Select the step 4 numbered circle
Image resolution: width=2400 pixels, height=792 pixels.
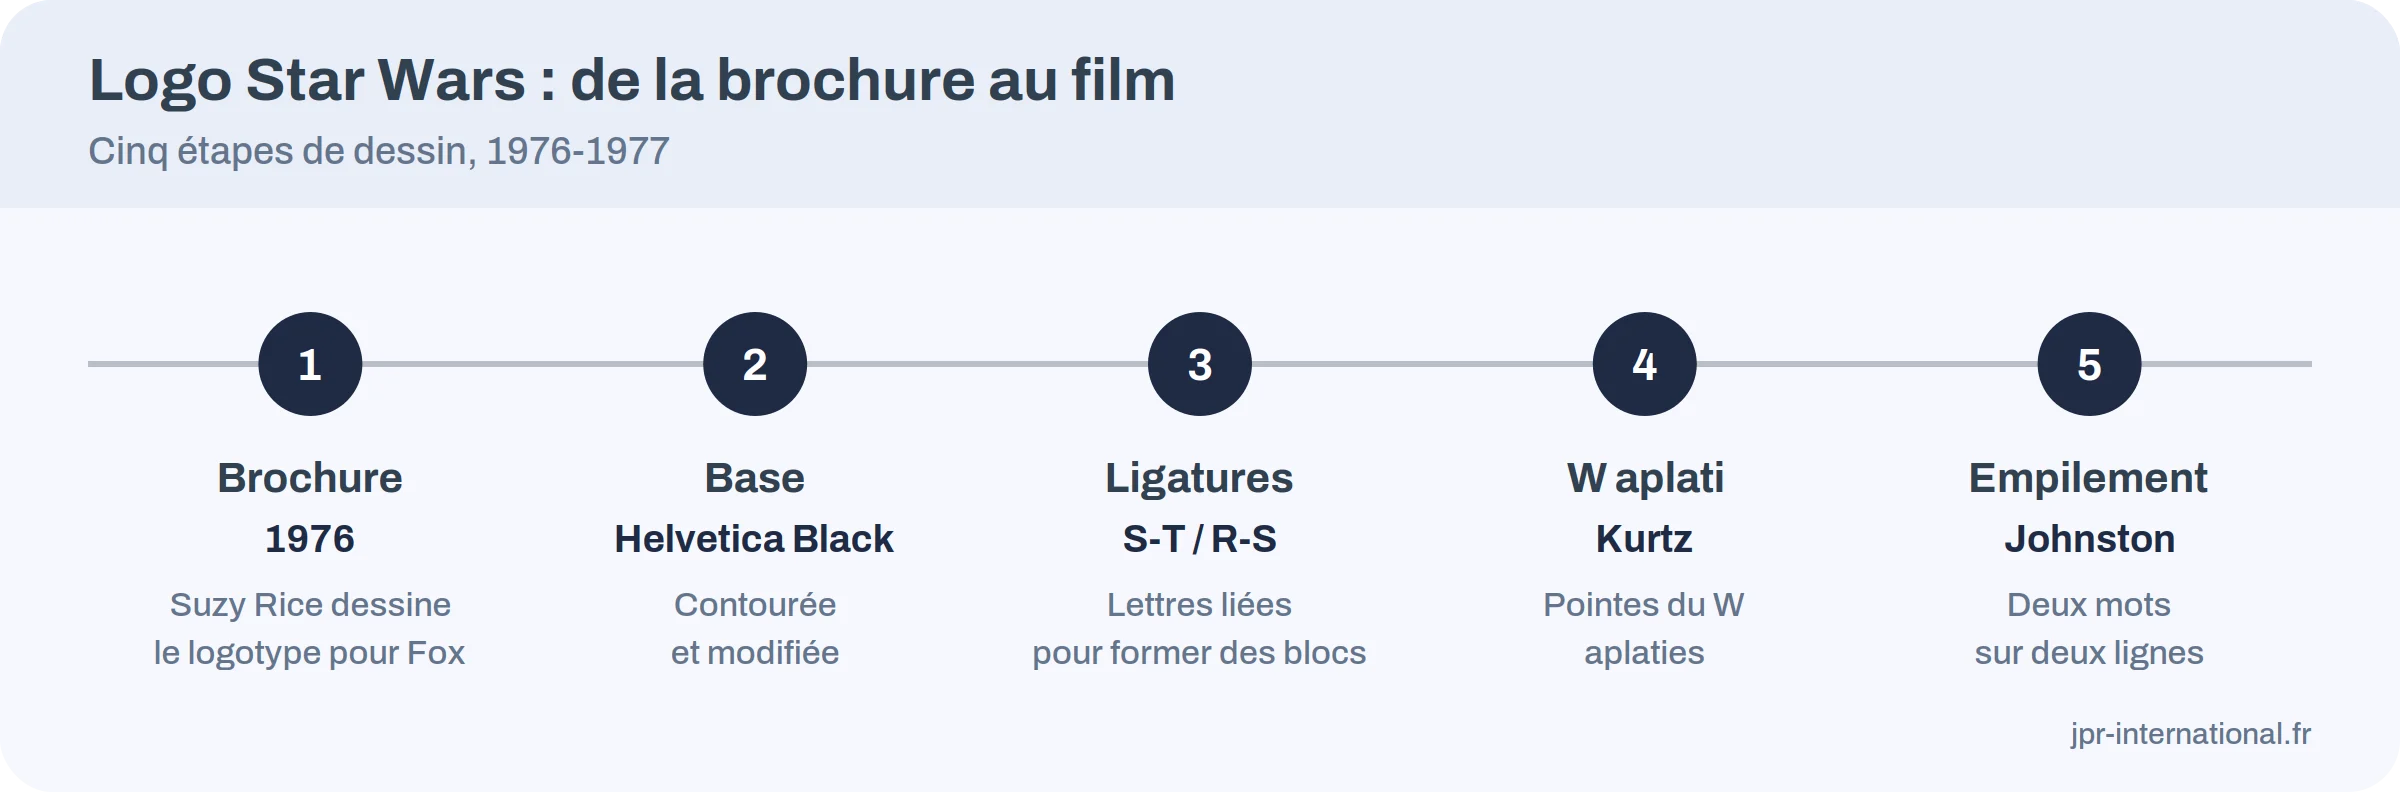click(x=1645, y=364)
